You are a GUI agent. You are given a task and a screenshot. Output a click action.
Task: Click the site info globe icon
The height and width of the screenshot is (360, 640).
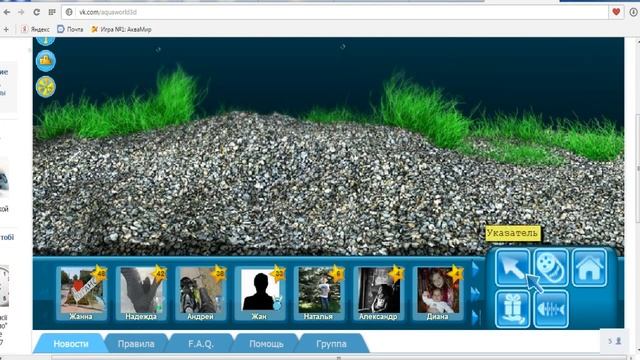point(69,12)
